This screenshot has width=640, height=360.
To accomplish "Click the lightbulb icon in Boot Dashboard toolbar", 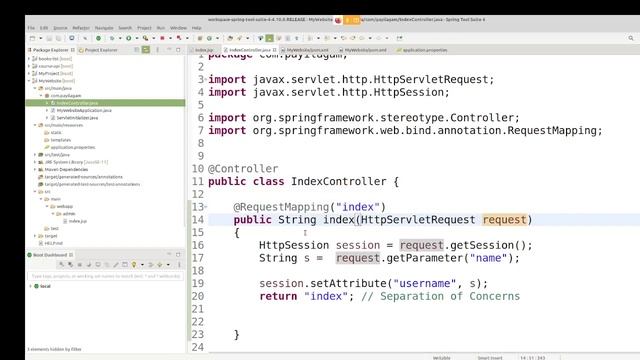I will [133, 265].
